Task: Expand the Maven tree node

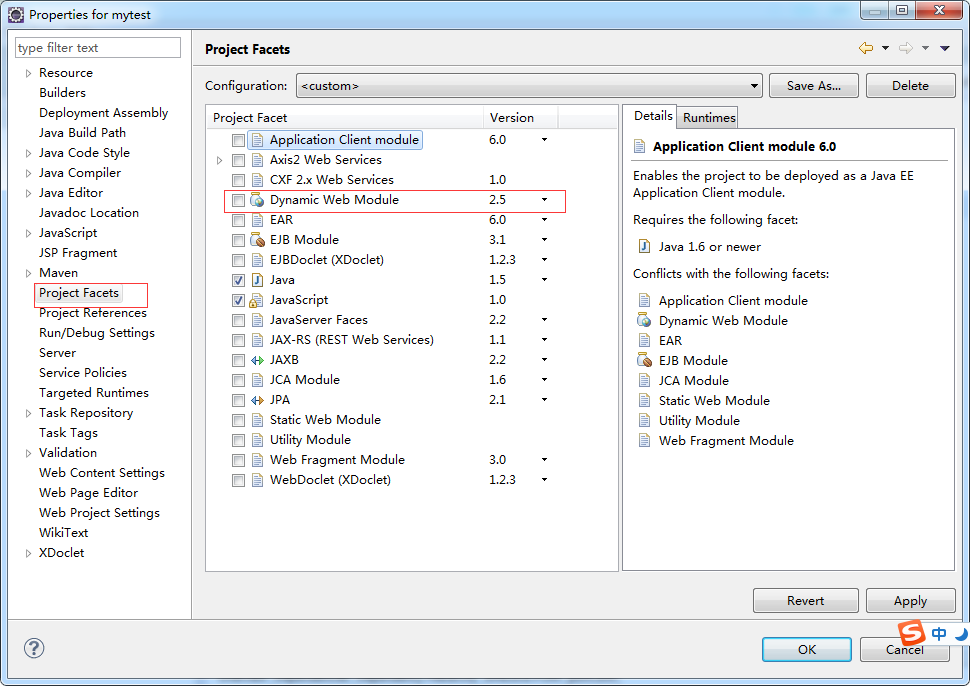Action: tap(28, 273)
